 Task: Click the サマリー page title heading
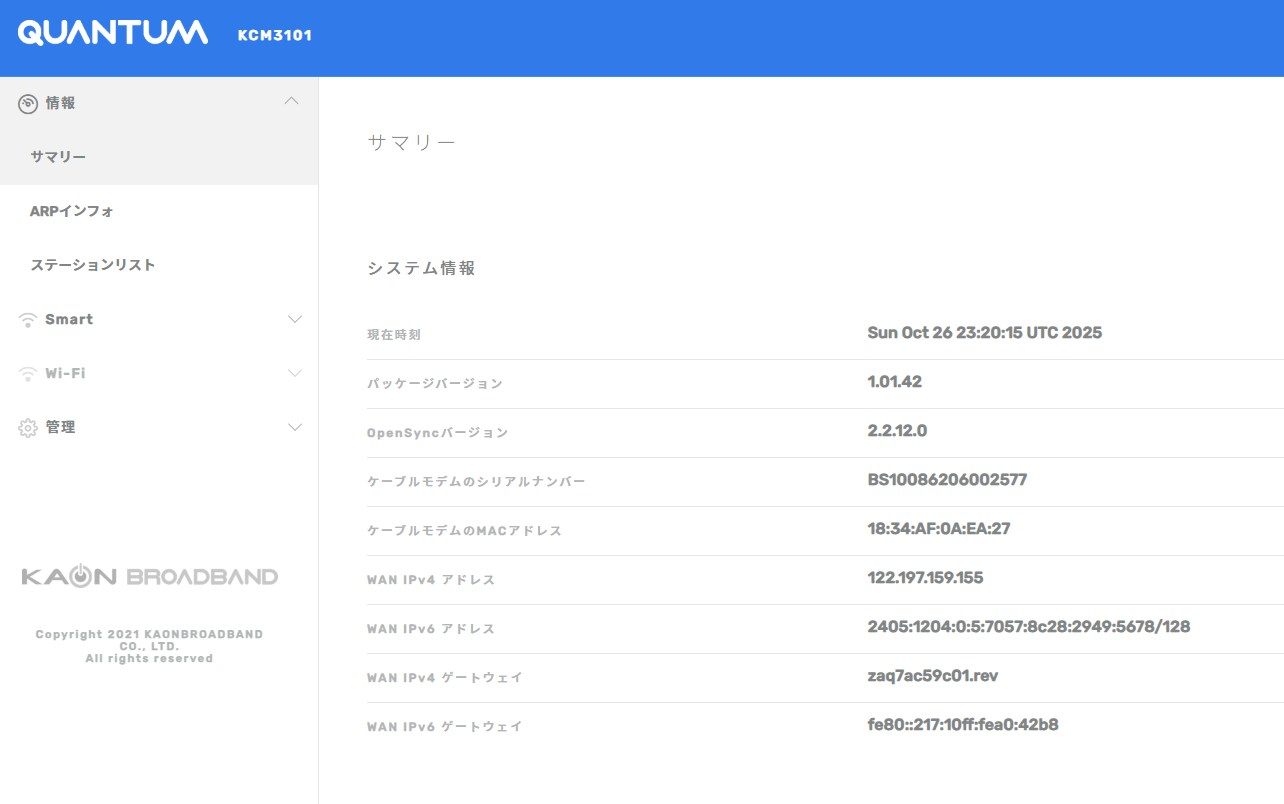[x=411, y=141]
